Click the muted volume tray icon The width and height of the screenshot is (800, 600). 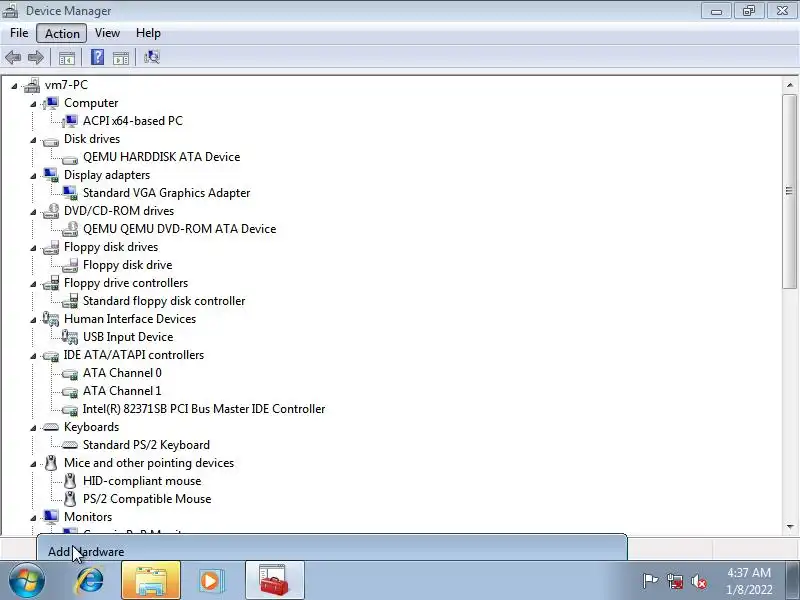tap(699, 581)
